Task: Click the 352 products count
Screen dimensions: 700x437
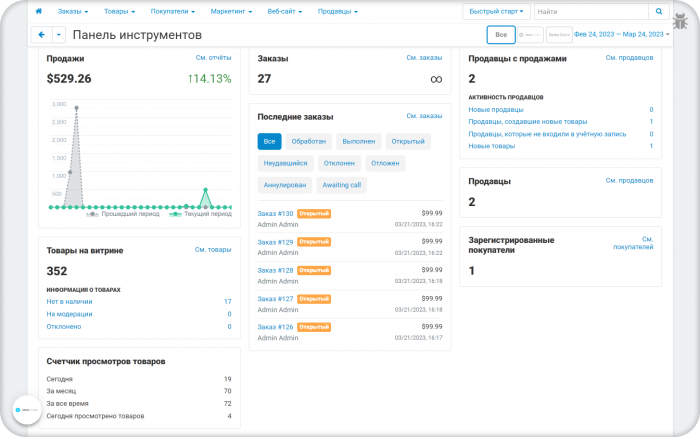Action: 57,271
